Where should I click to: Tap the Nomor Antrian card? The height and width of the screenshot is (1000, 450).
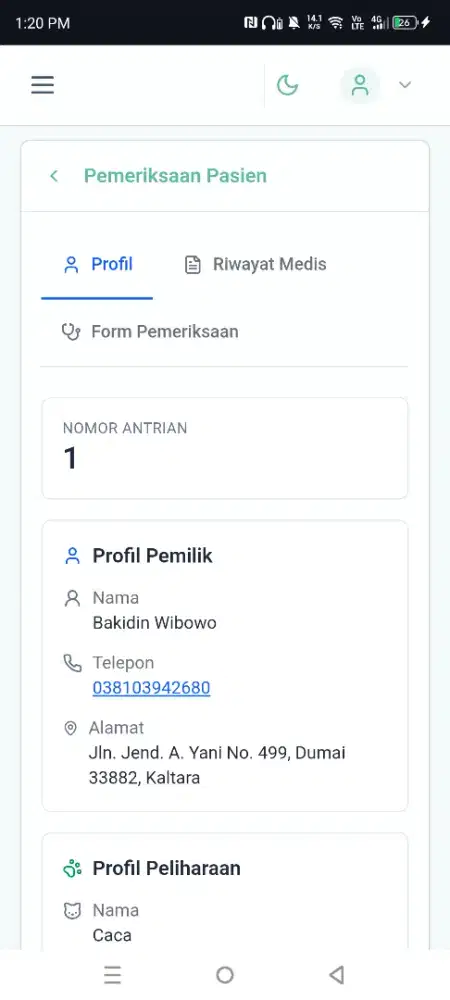coord(225,448)
